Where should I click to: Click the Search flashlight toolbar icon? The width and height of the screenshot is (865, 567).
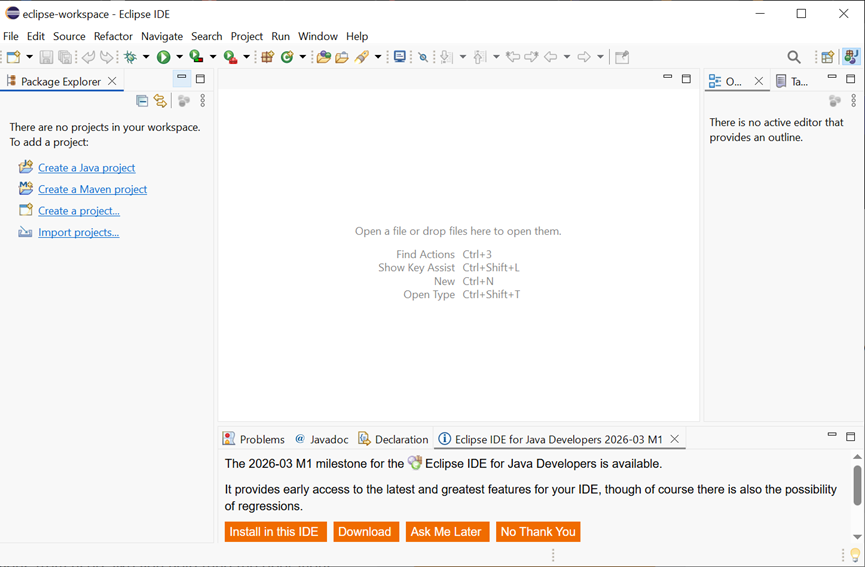pos(362,57)
